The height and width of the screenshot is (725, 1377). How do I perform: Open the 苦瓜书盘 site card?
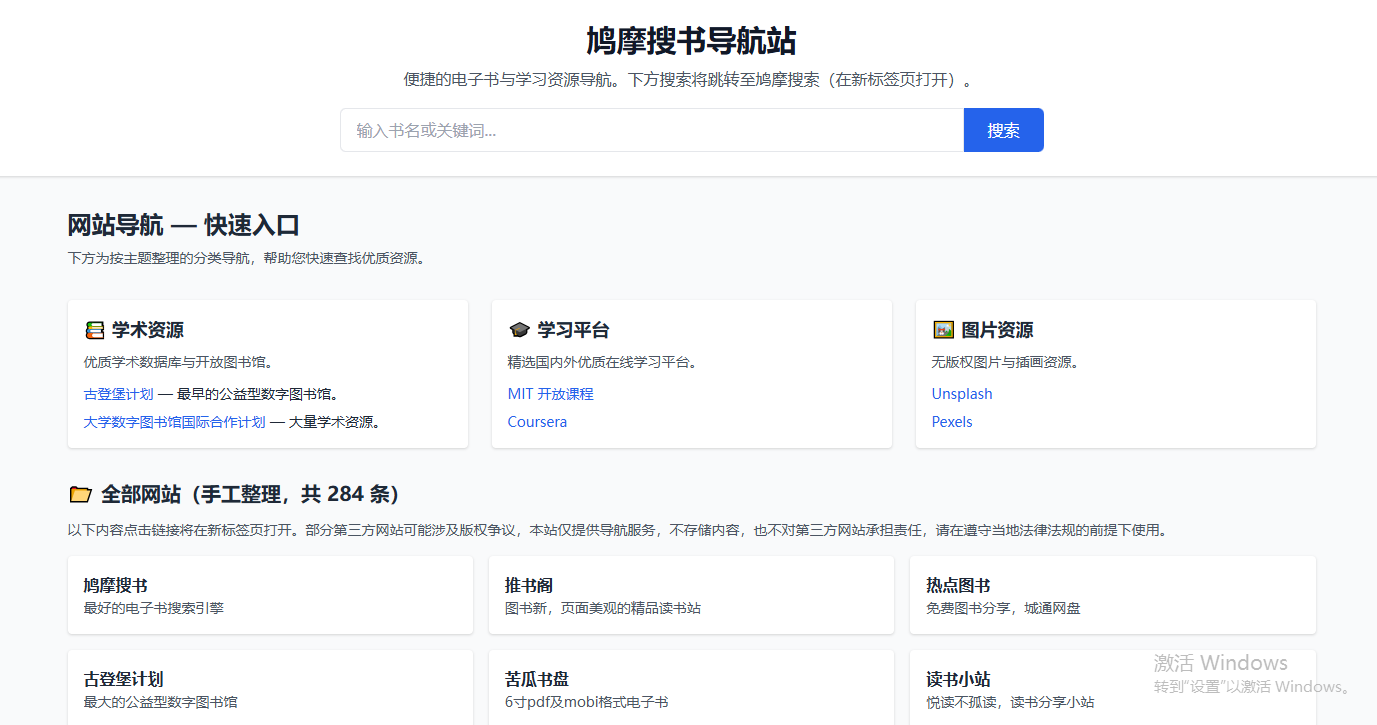pyautogui.click(x=691, y=688)
